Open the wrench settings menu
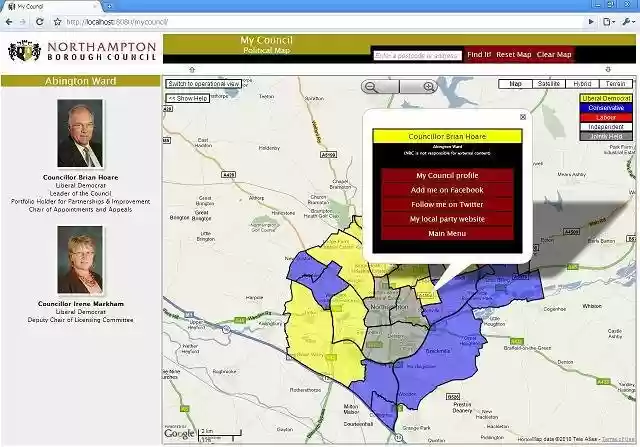 628,22
